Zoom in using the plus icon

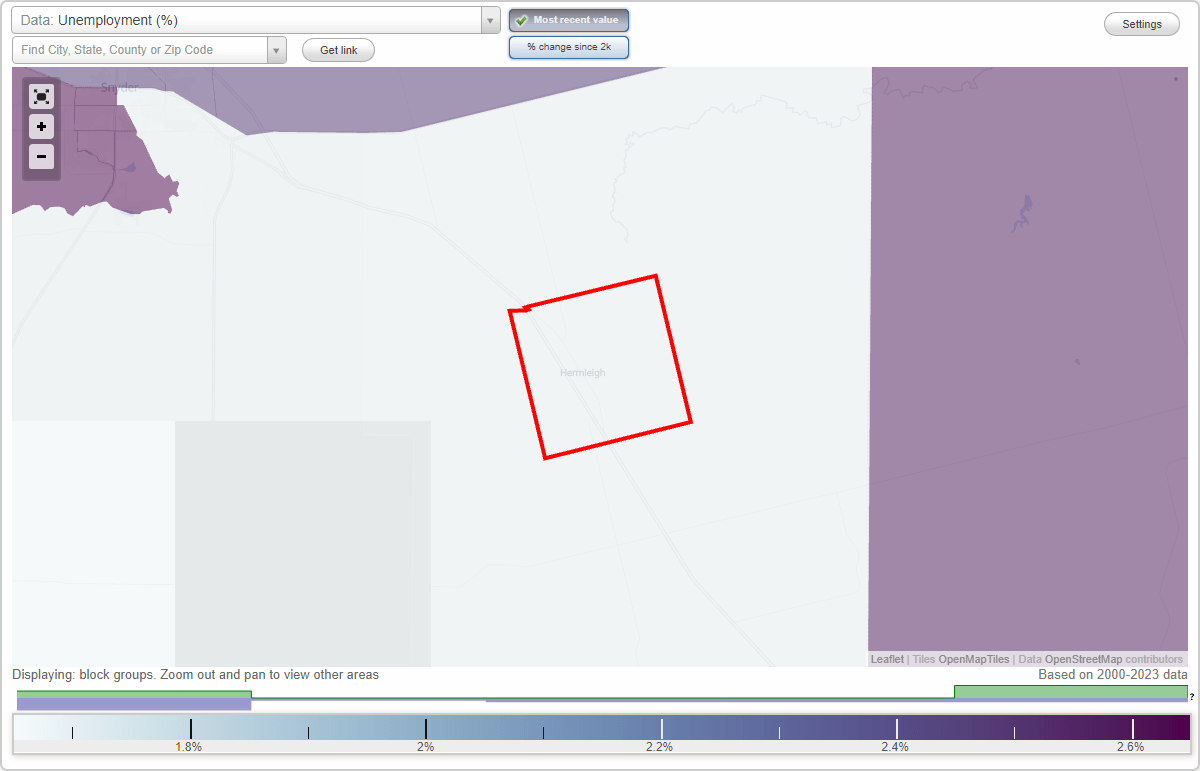point(41,127)
